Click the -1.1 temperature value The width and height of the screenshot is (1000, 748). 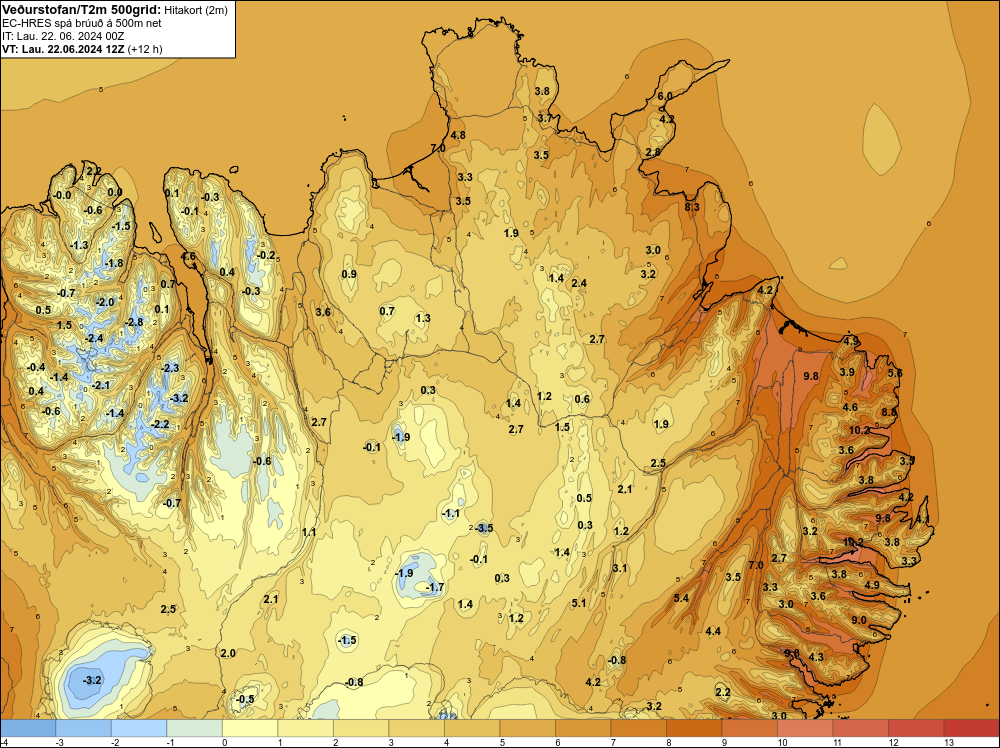451,513
